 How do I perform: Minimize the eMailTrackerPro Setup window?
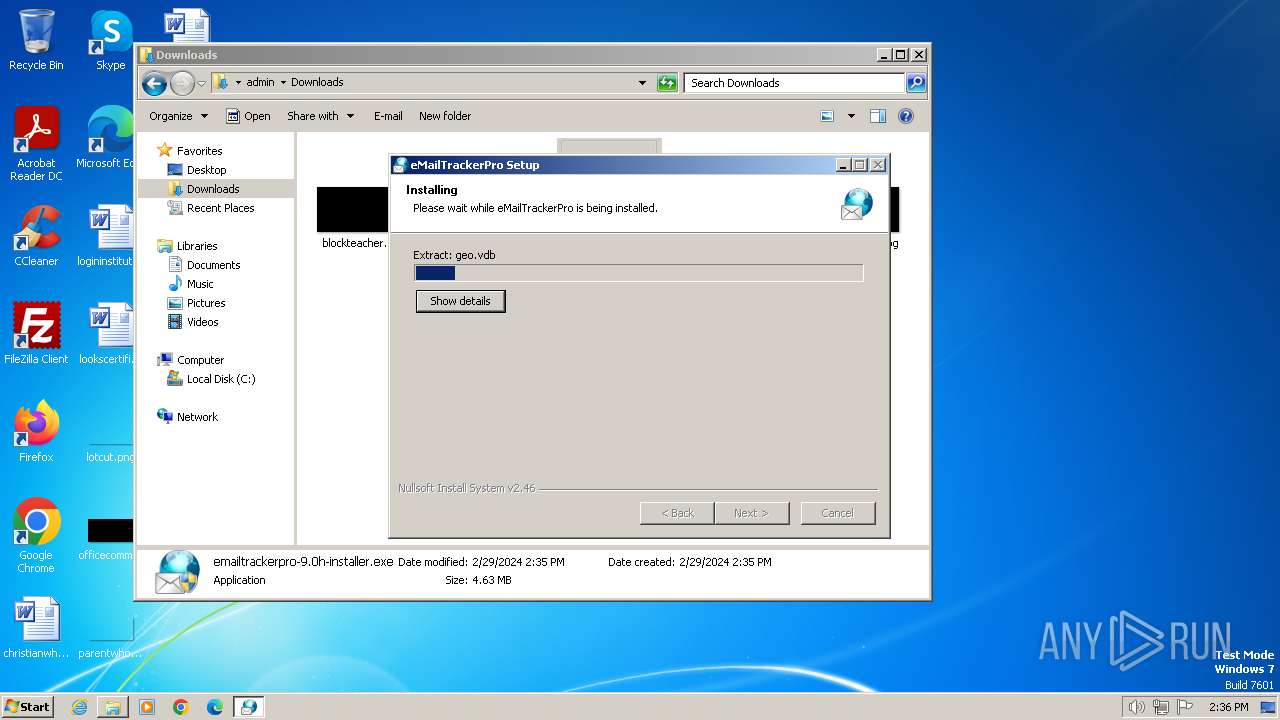click(843, 165)
